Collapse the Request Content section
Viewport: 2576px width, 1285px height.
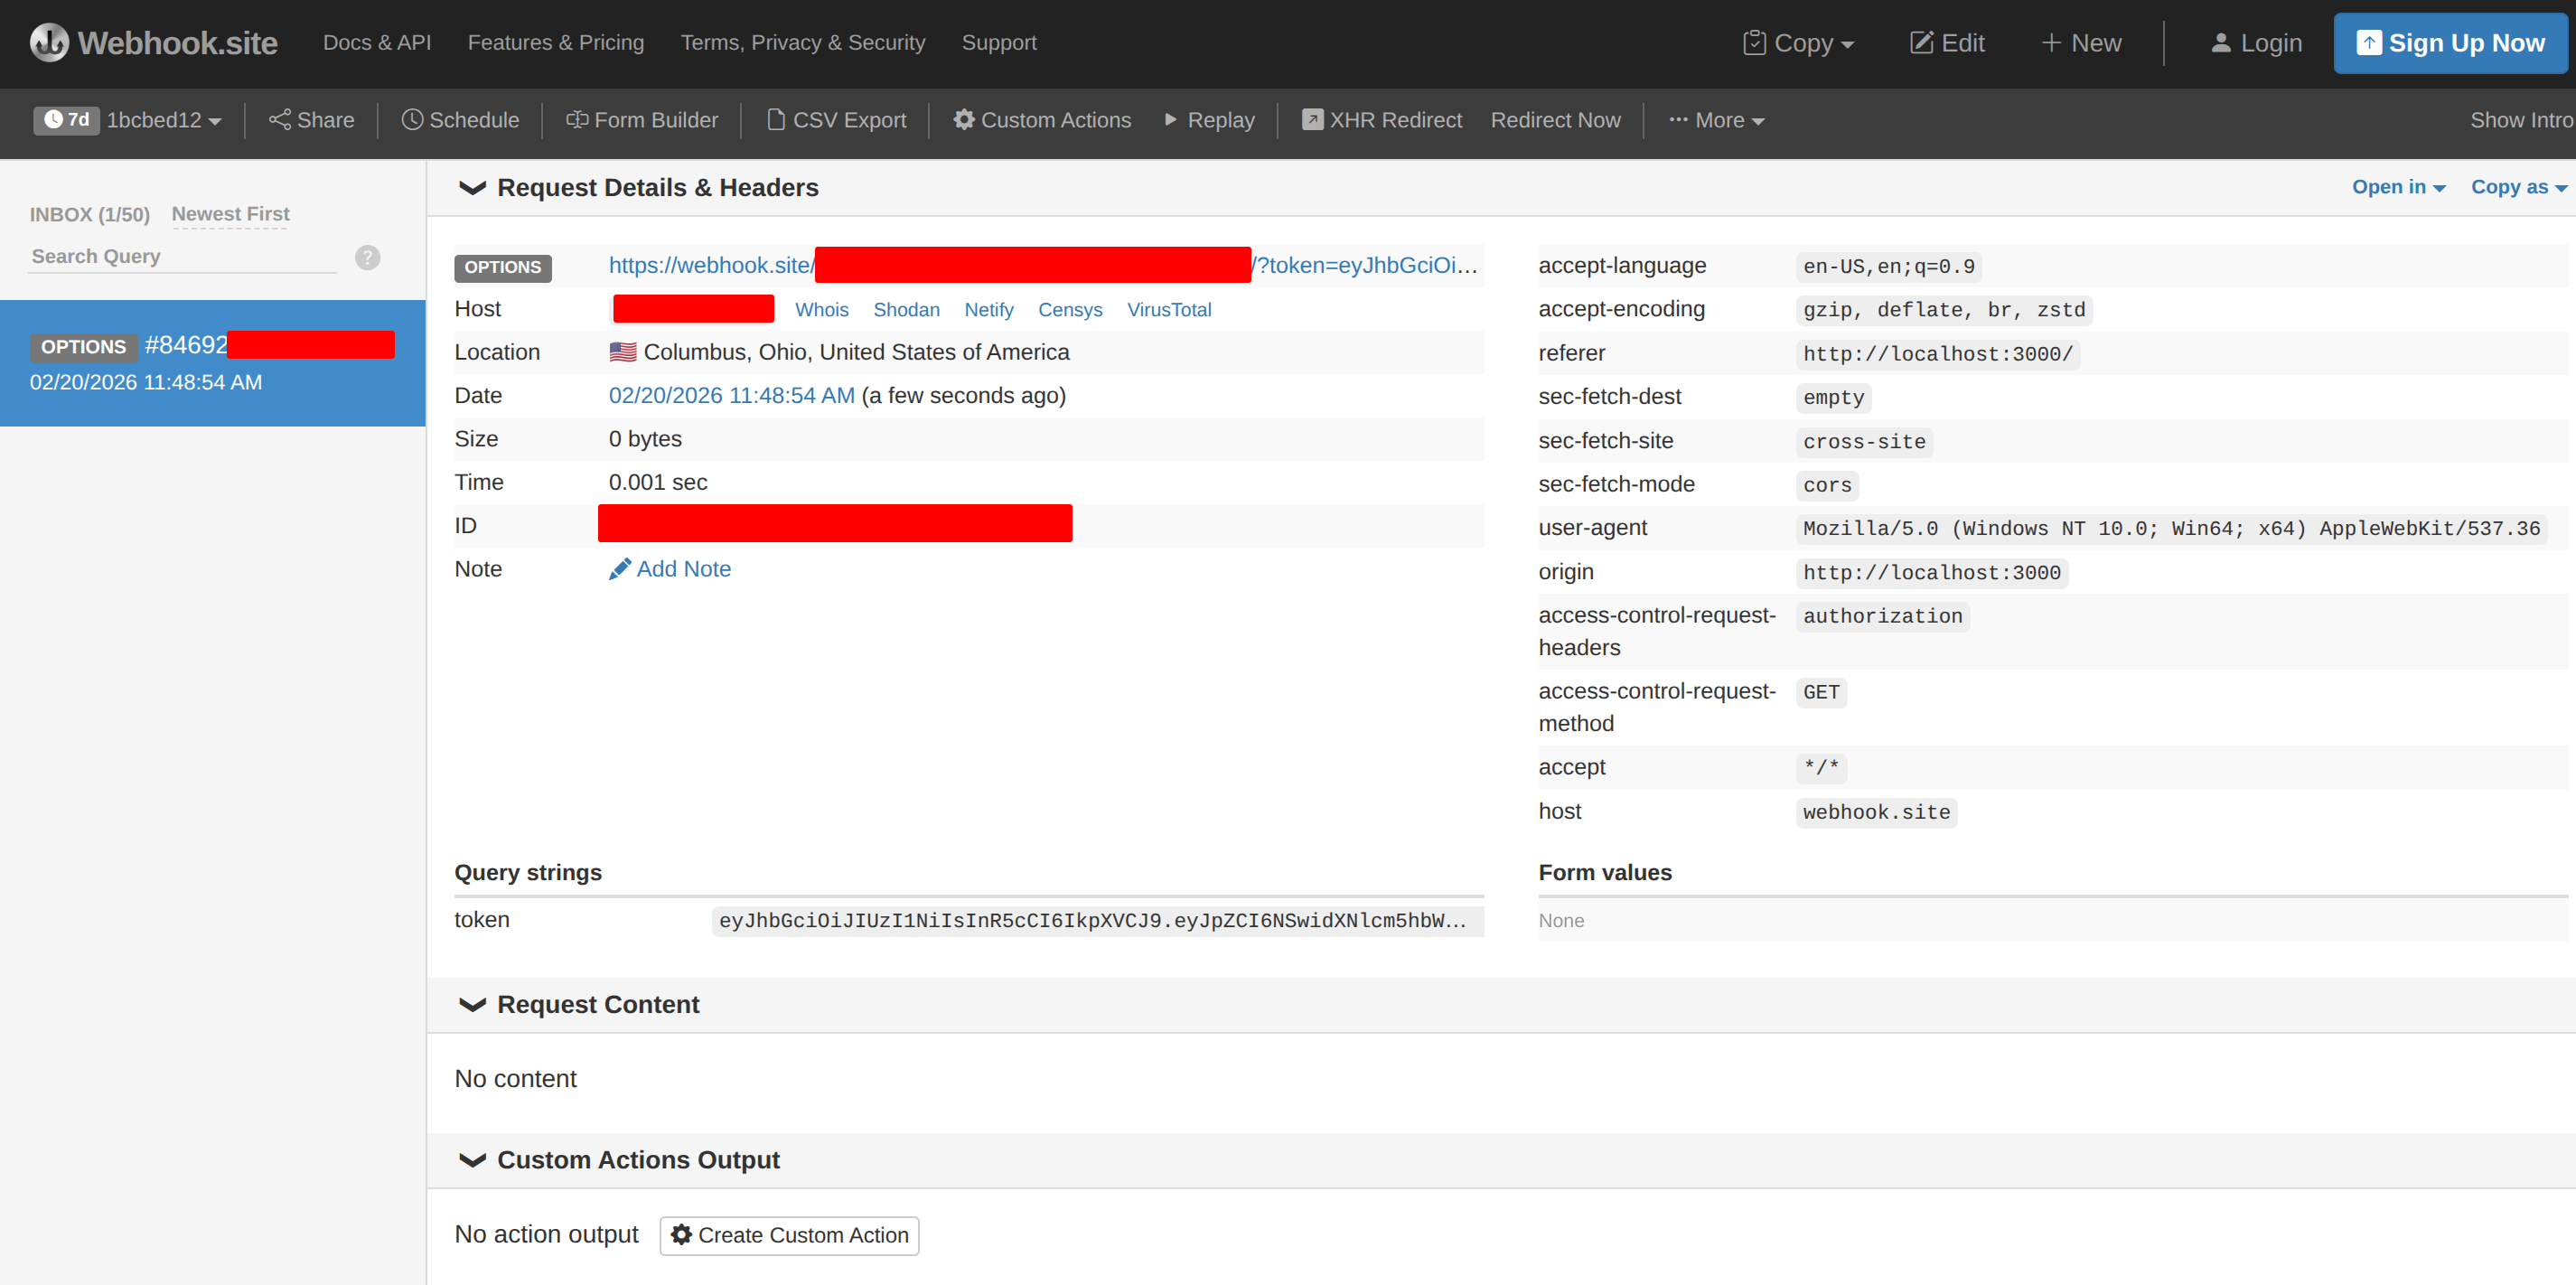coord(472,1005)
